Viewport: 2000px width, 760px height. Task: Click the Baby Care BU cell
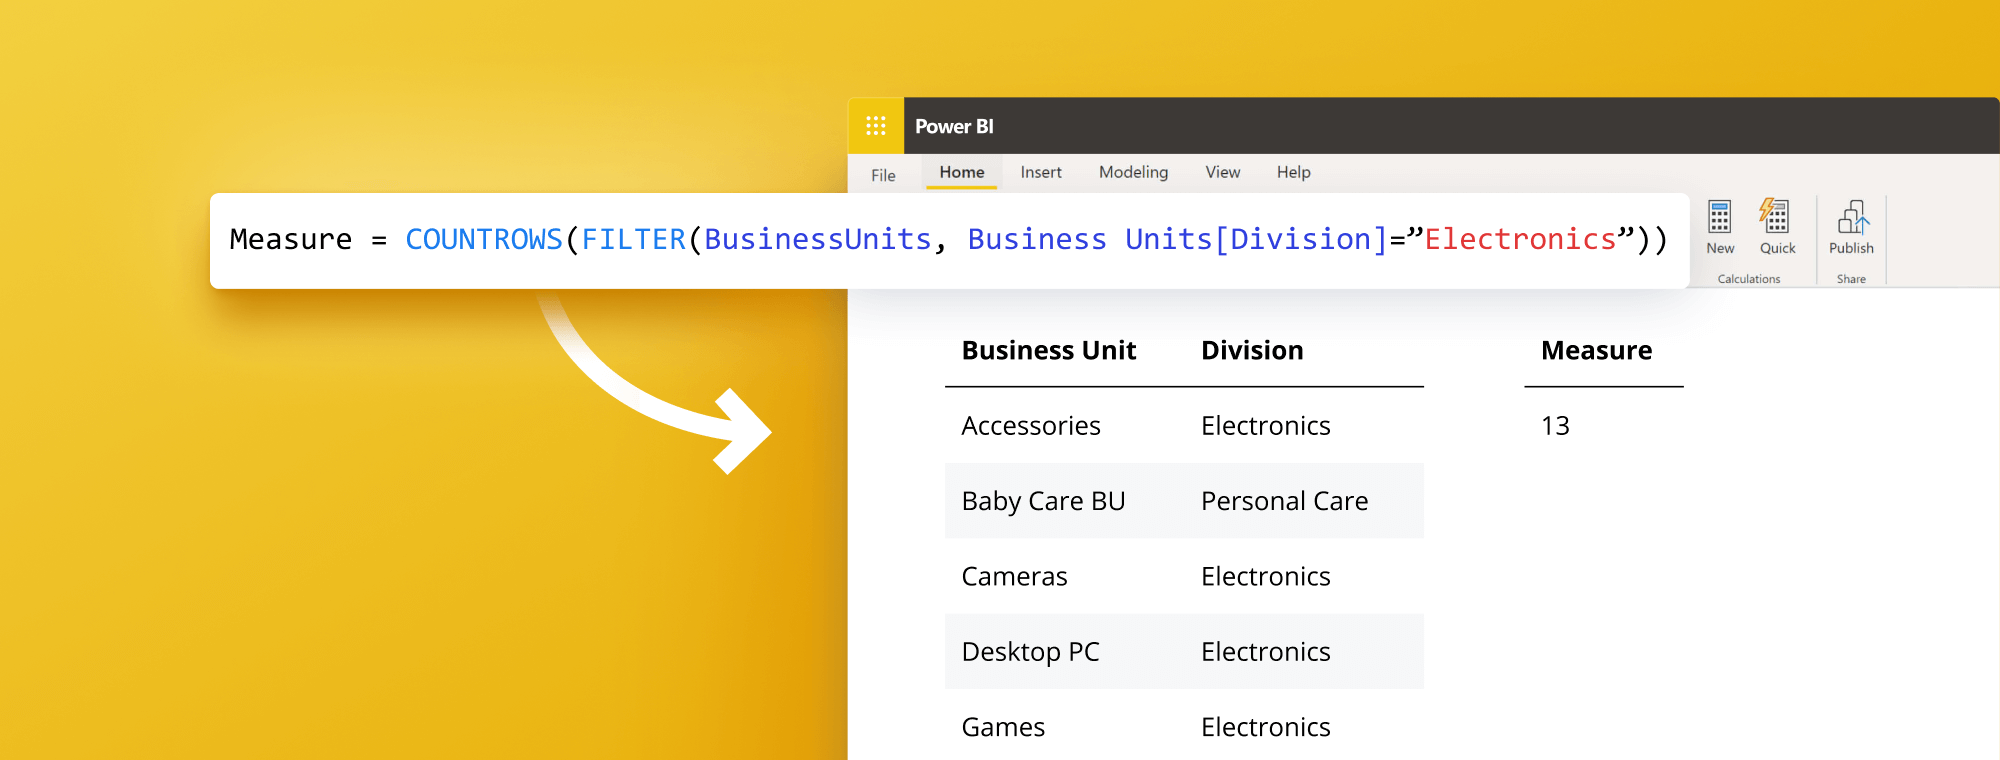tap(1043, 501)
